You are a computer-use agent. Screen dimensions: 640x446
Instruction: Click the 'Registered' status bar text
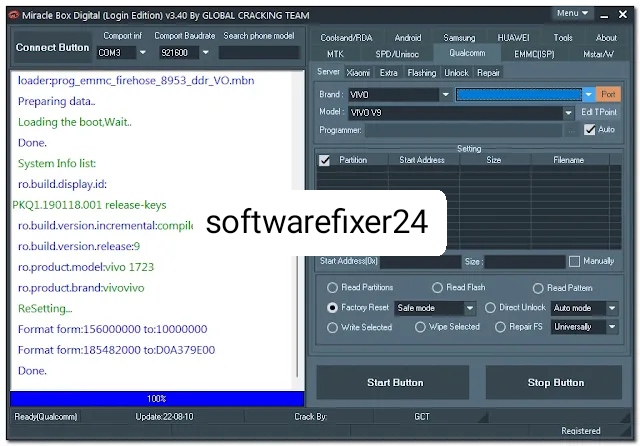point(580,431)
